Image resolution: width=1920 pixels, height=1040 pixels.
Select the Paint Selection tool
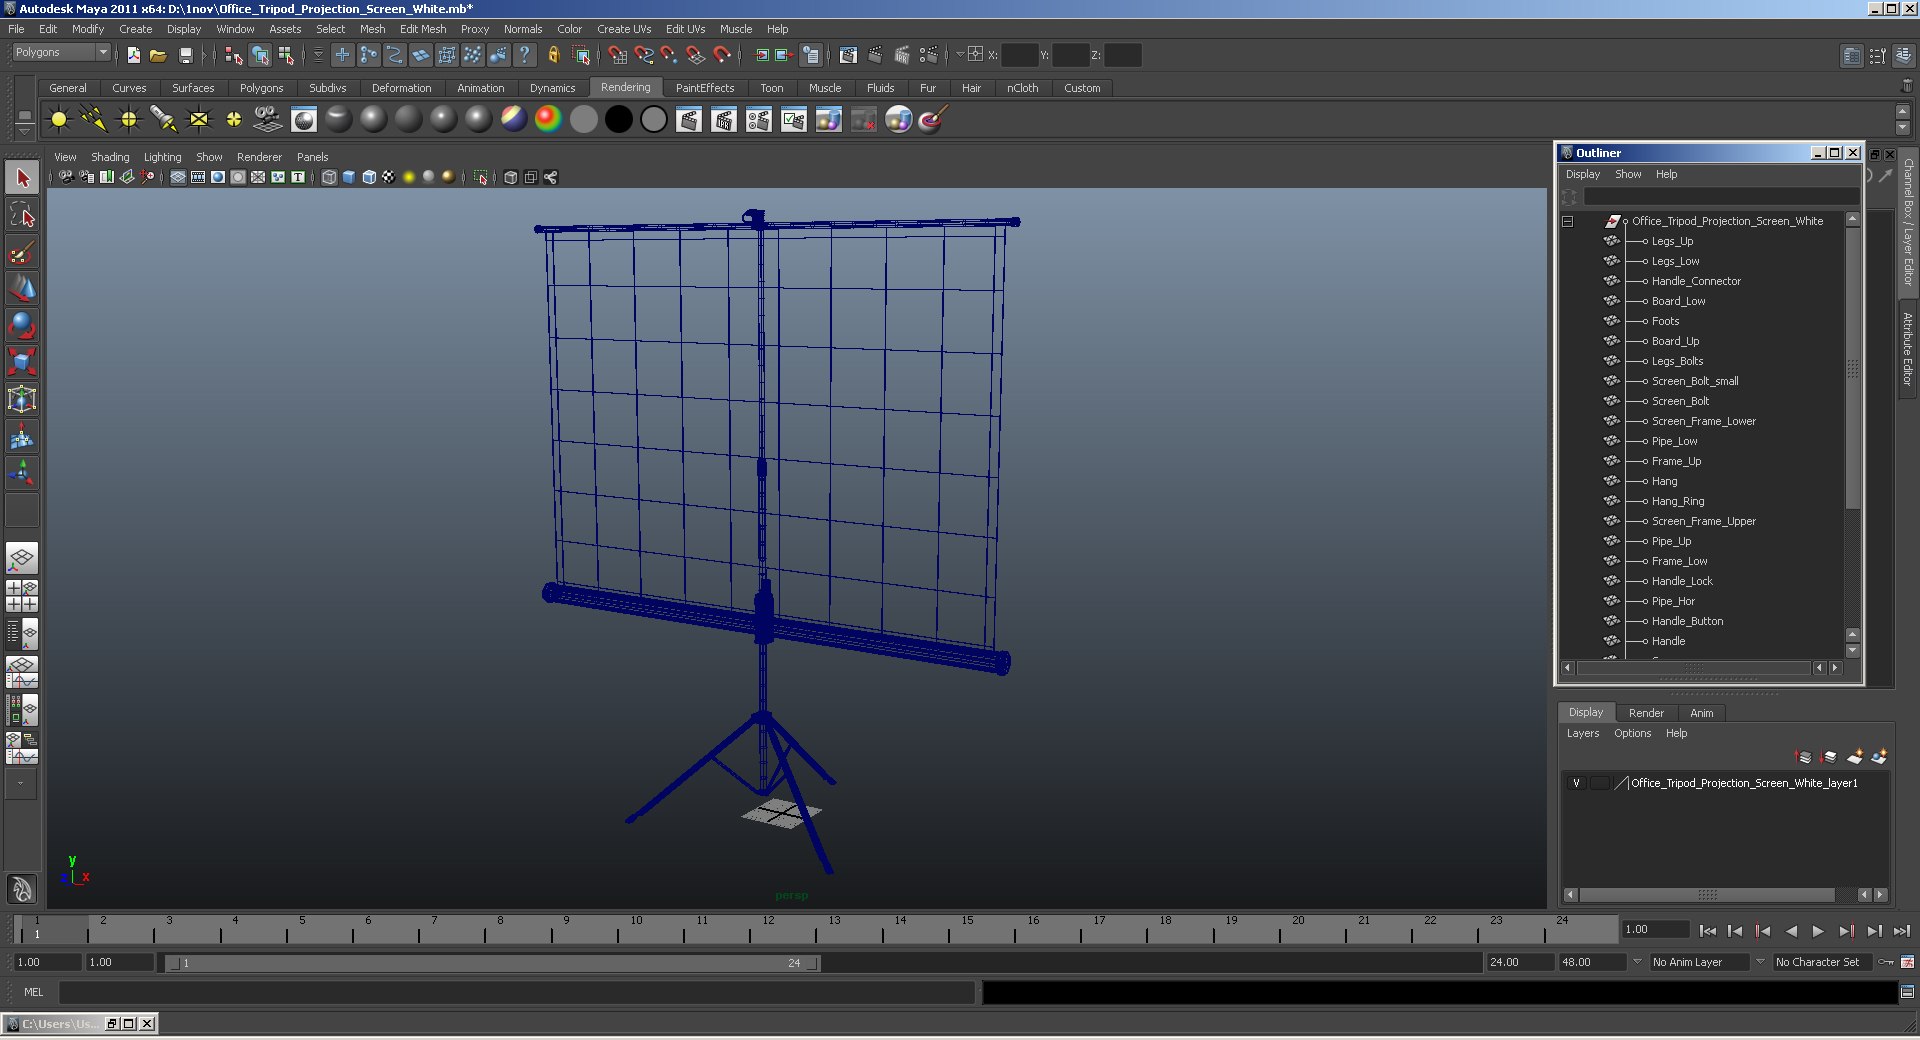tap(22, 252)
